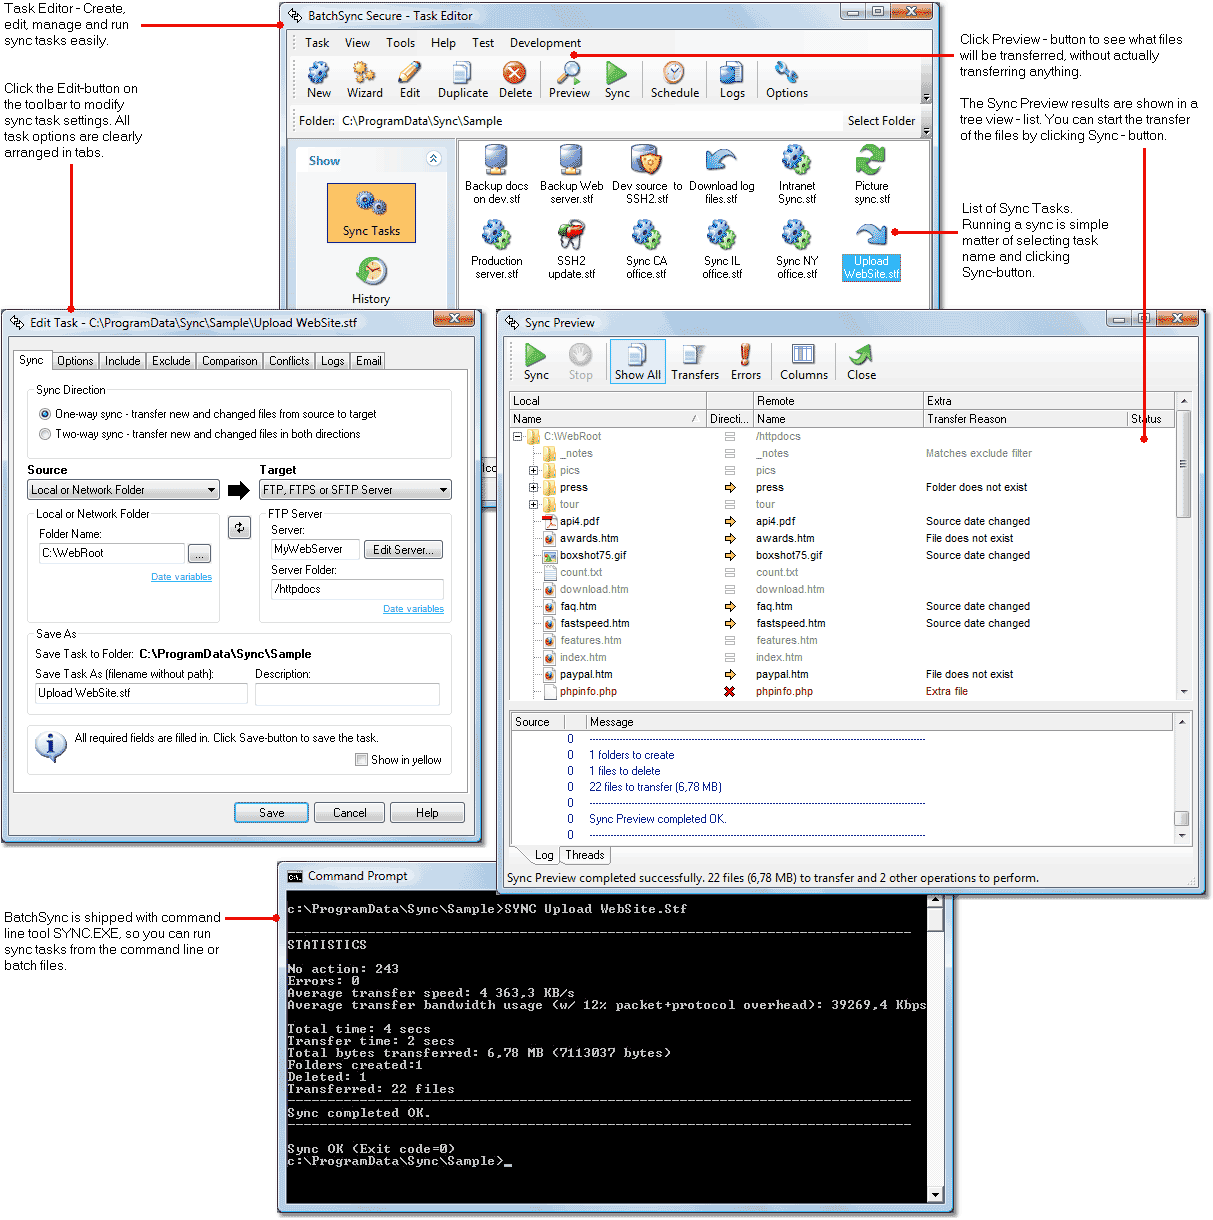The height and width of the screenshot is (1220, 1213).
Task: Open the Date variables link
Action: click(x=181, y=576)
